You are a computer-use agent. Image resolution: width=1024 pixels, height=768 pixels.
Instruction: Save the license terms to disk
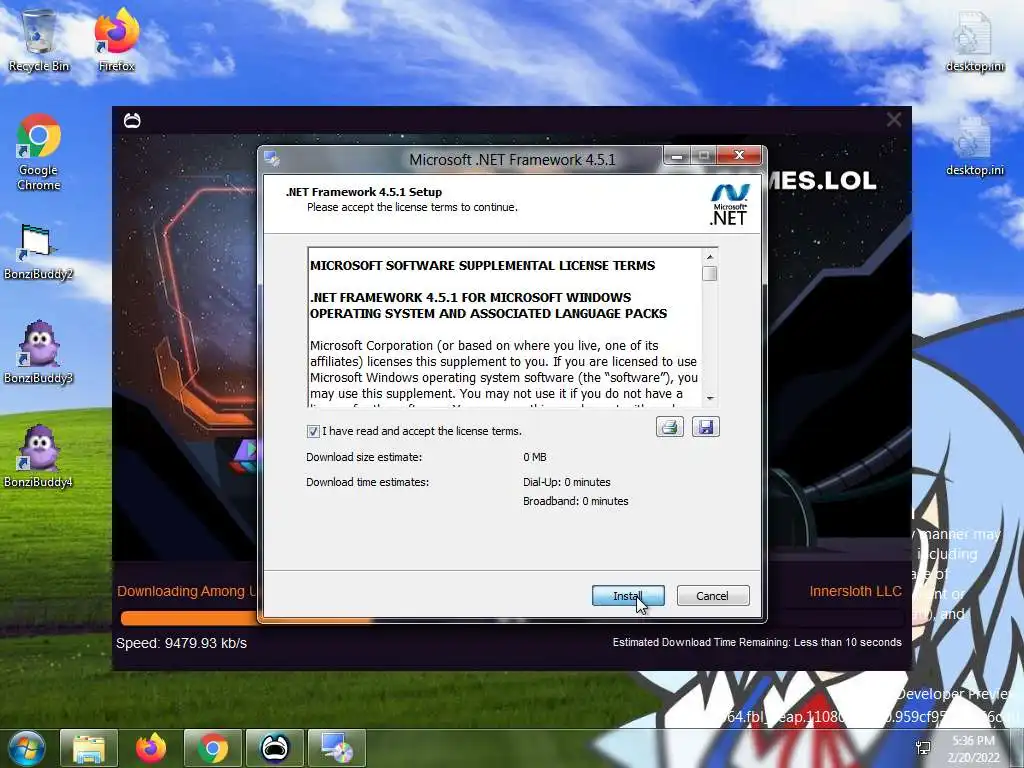tap(705, 427)
